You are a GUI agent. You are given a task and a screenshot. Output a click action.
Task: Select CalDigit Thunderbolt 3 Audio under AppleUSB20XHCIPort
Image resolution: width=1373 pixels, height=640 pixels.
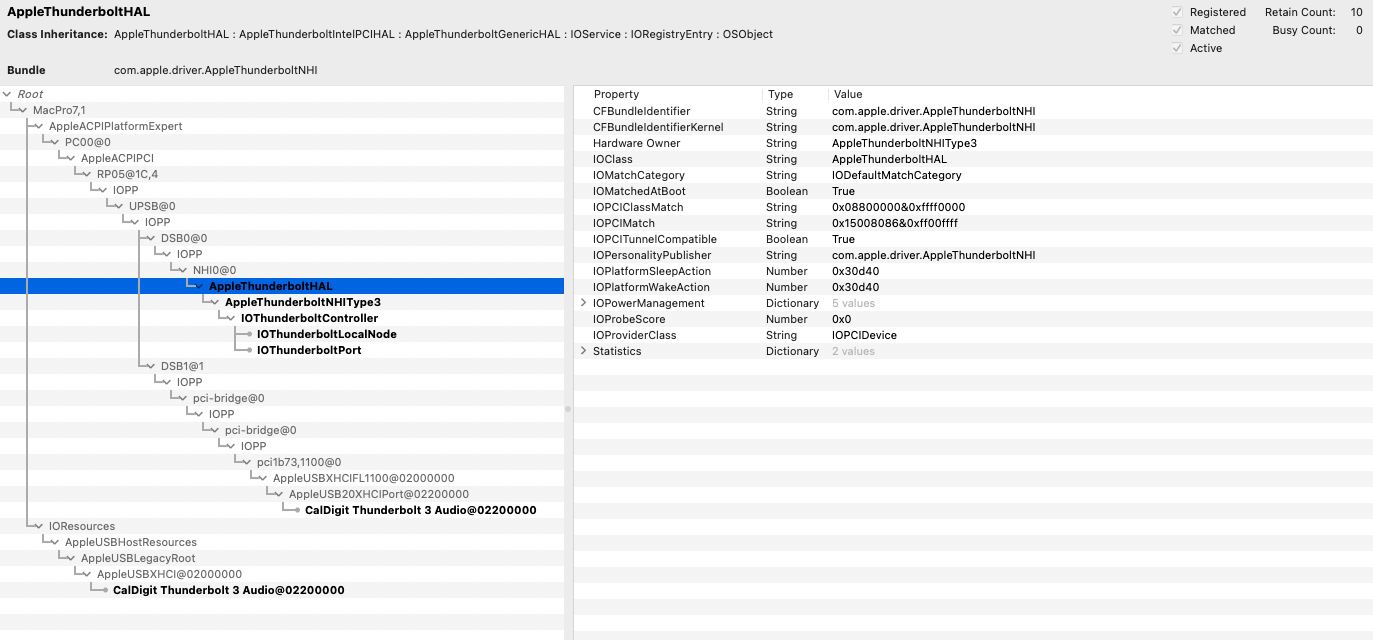point(420,510)
